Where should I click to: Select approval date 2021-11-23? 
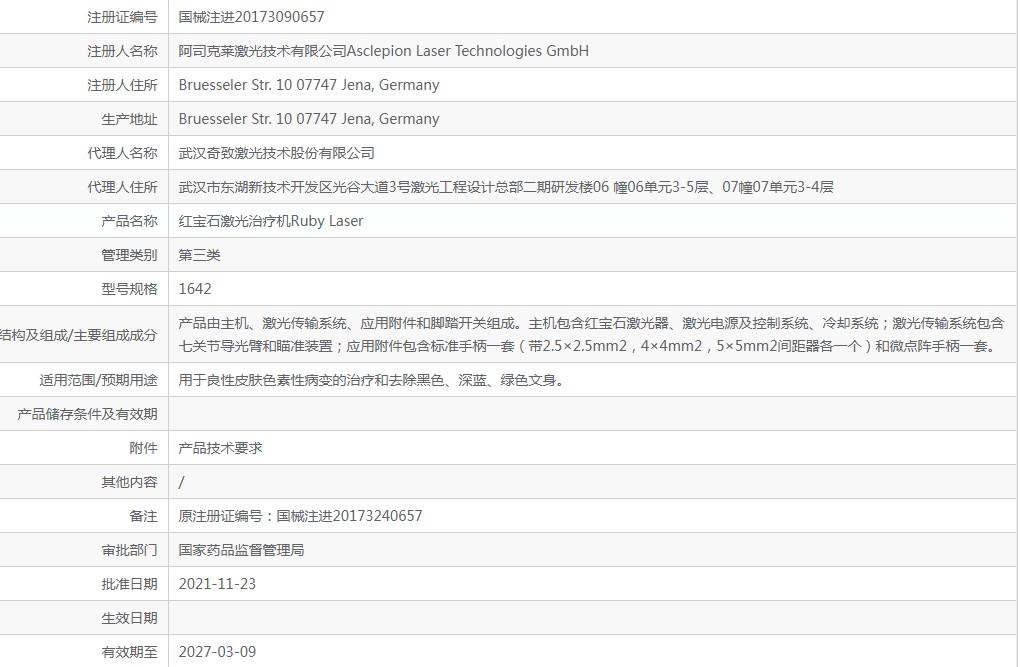coord(217,584)
